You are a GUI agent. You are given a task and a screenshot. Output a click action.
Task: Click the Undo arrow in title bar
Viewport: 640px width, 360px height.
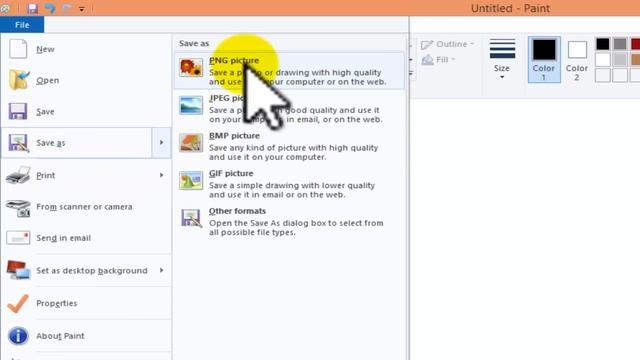tap(50, 8)
